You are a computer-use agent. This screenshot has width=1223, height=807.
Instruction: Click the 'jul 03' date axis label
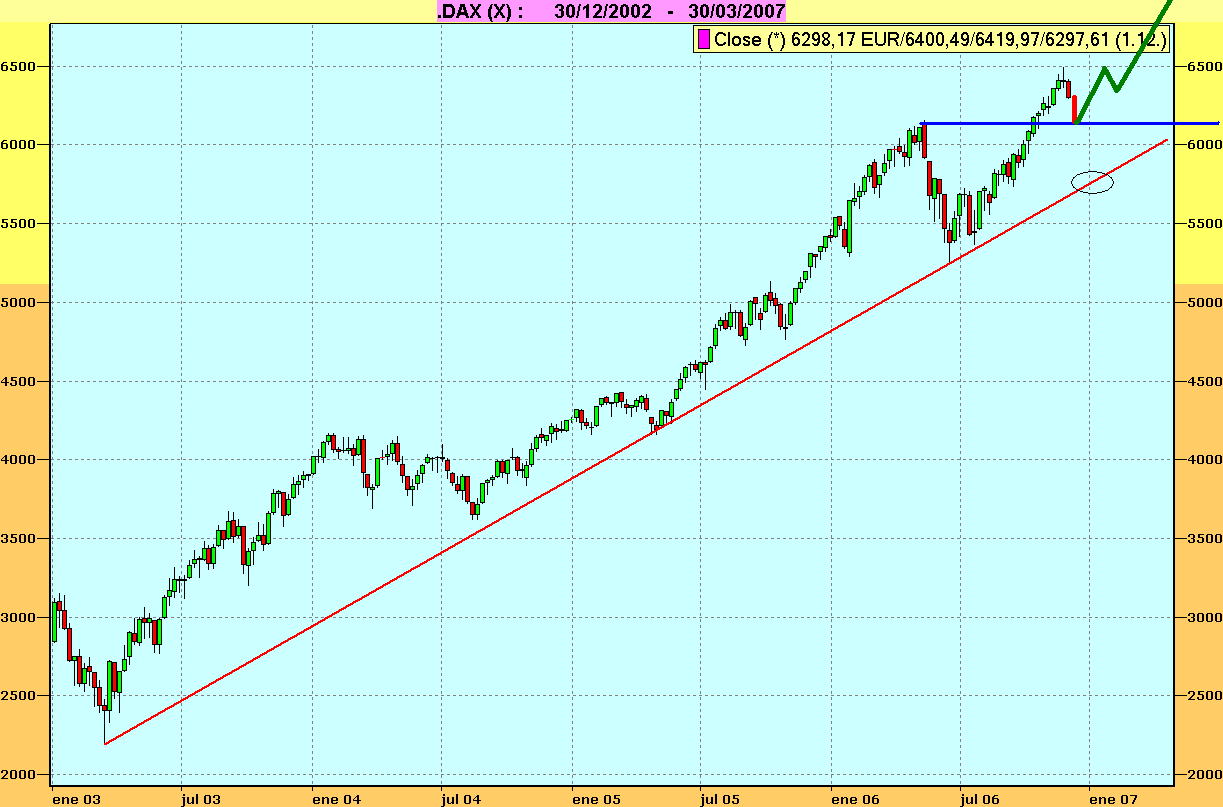pos(202,798)
